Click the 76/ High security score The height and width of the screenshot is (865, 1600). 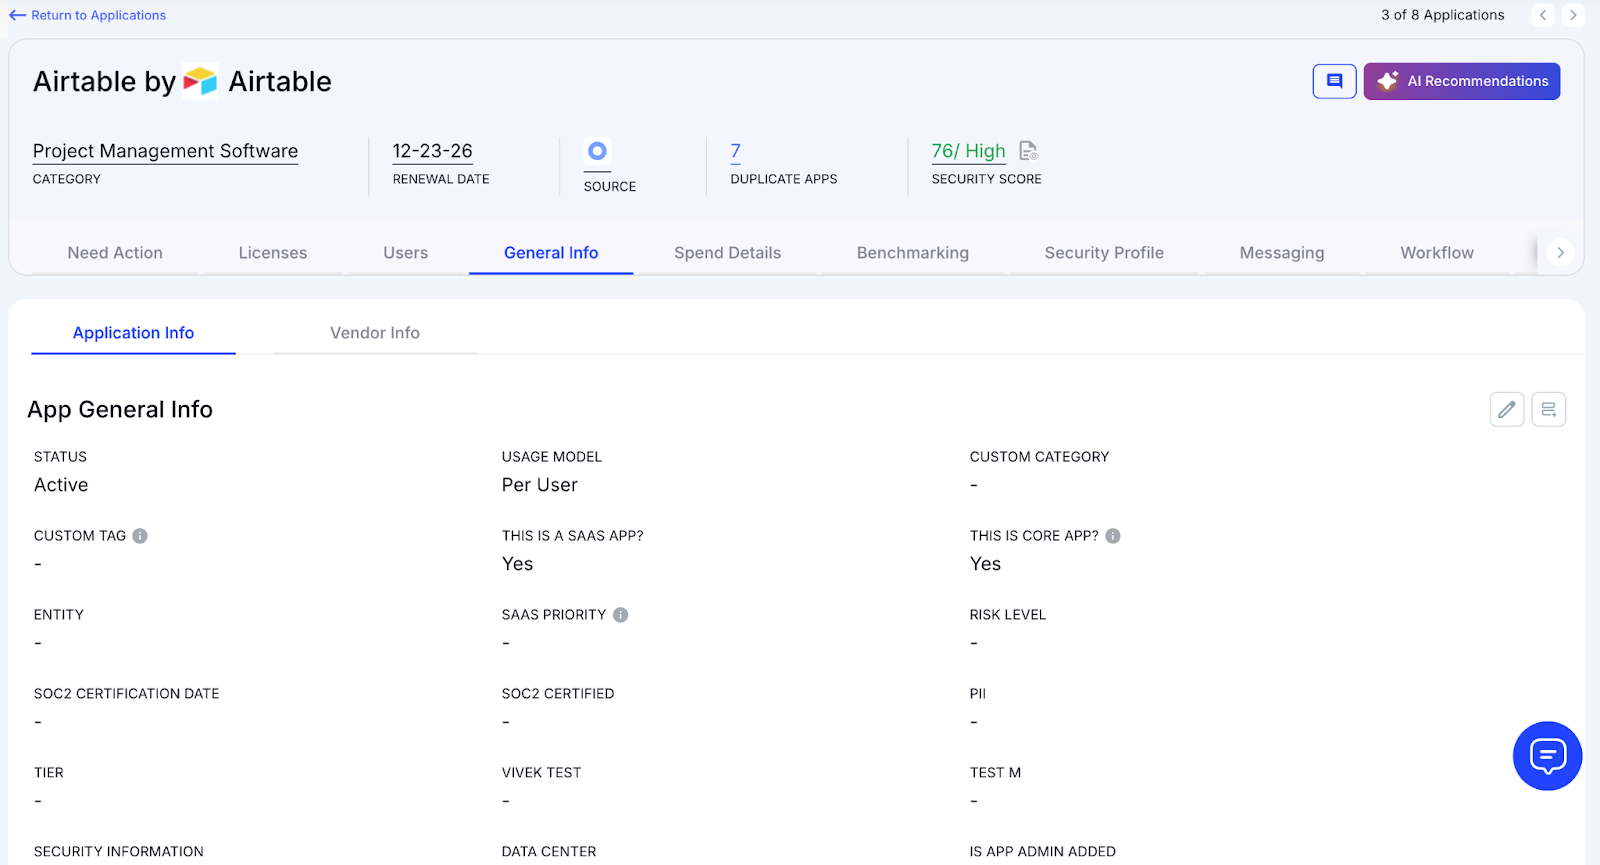(968, 151)
